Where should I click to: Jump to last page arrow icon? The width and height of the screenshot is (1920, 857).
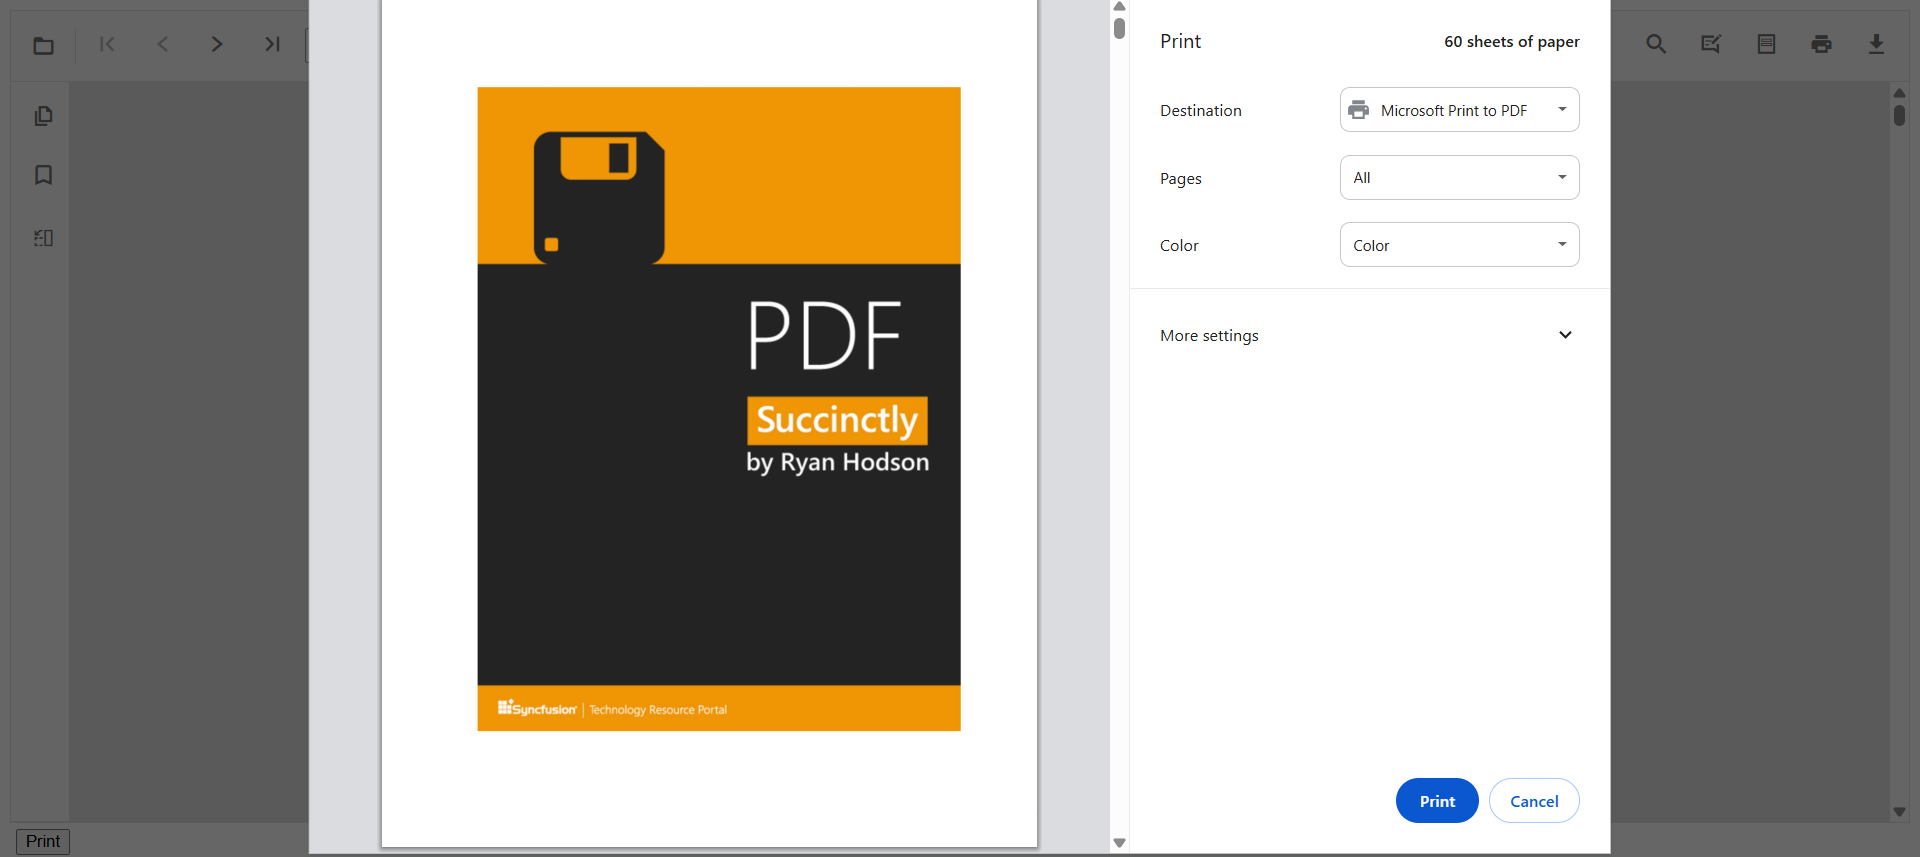coord(272,44)
